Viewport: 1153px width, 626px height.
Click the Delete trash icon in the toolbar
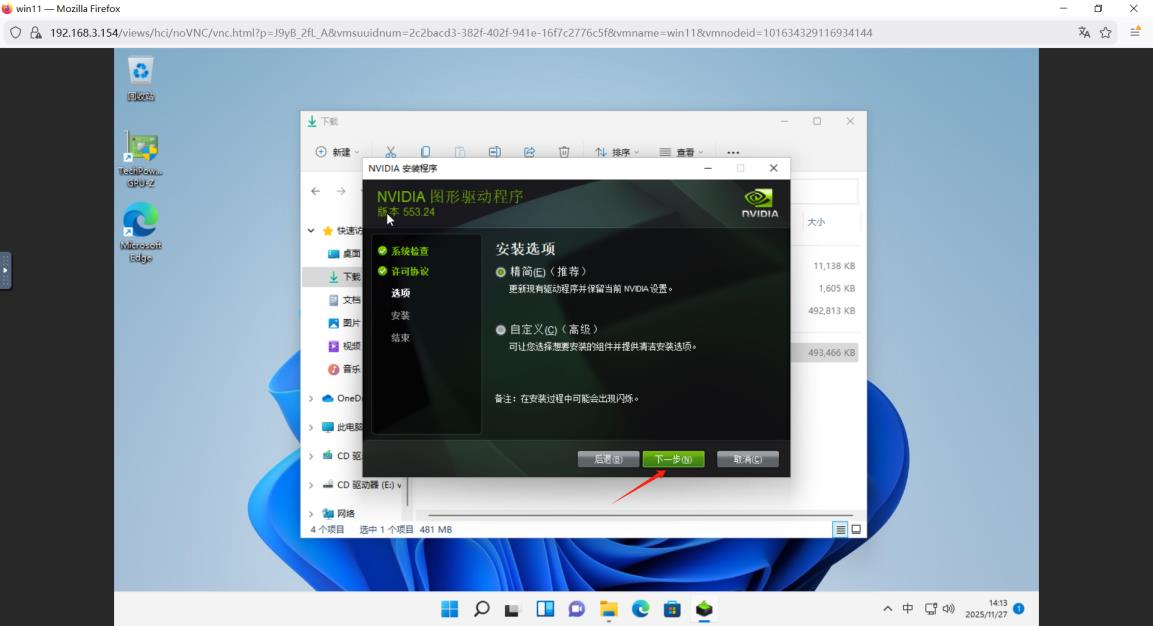coord(563,151)
